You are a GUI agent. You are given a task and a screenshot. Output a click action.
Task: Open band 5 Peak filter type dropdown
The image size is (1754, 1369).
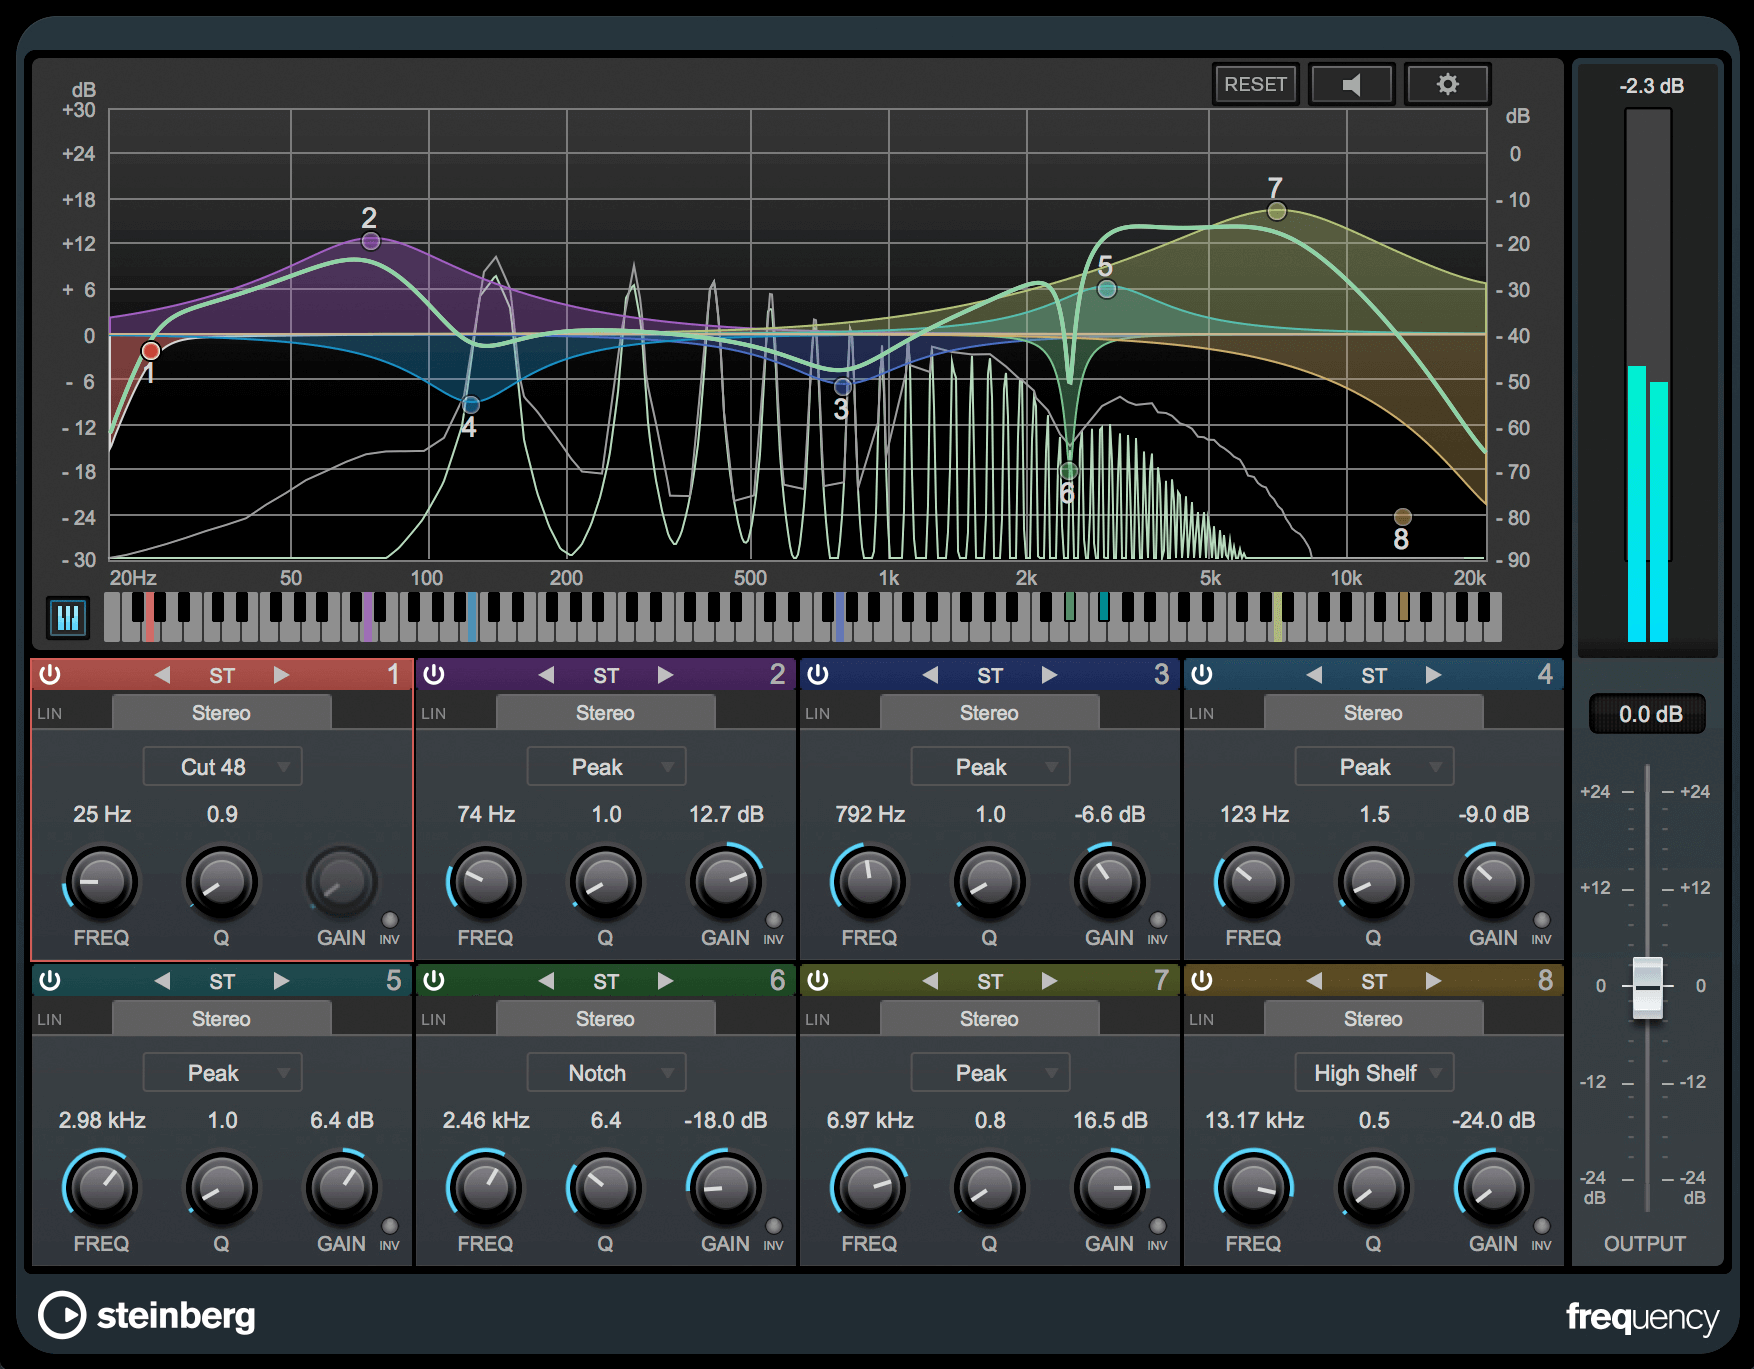tap(222, 1073)
